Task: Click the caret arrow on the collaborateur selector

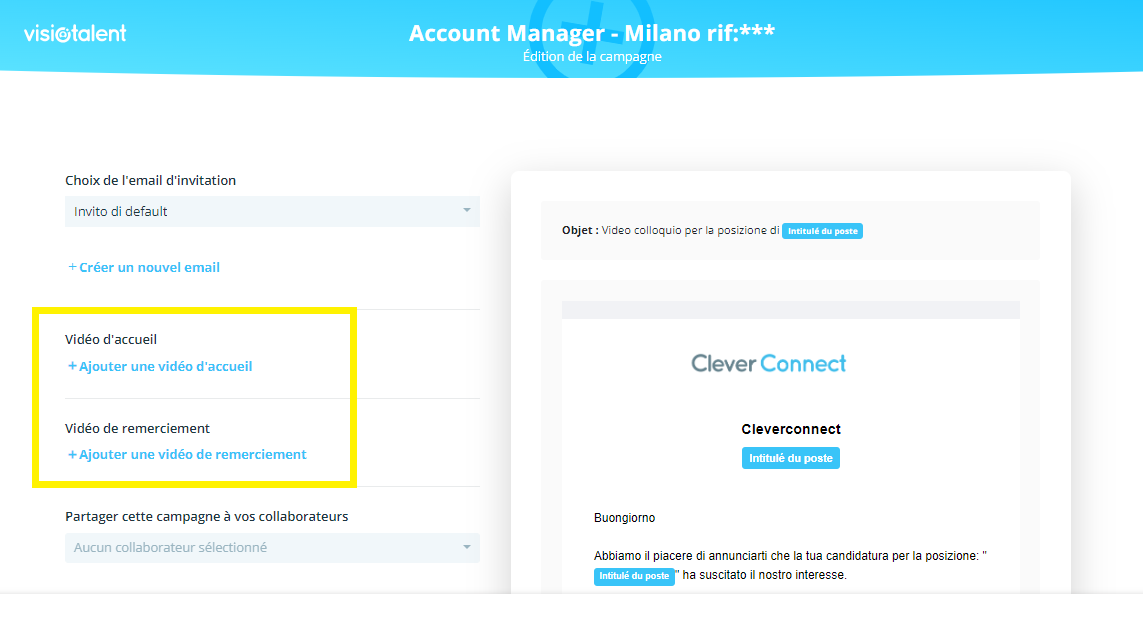Action: point(466,548)
